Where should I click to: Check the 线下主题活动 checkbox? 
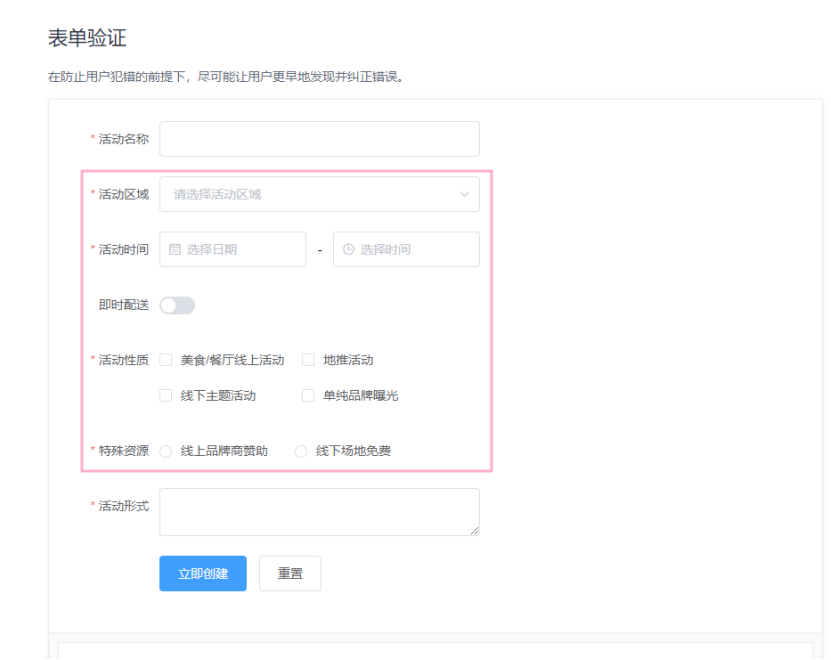pos(167,396)
